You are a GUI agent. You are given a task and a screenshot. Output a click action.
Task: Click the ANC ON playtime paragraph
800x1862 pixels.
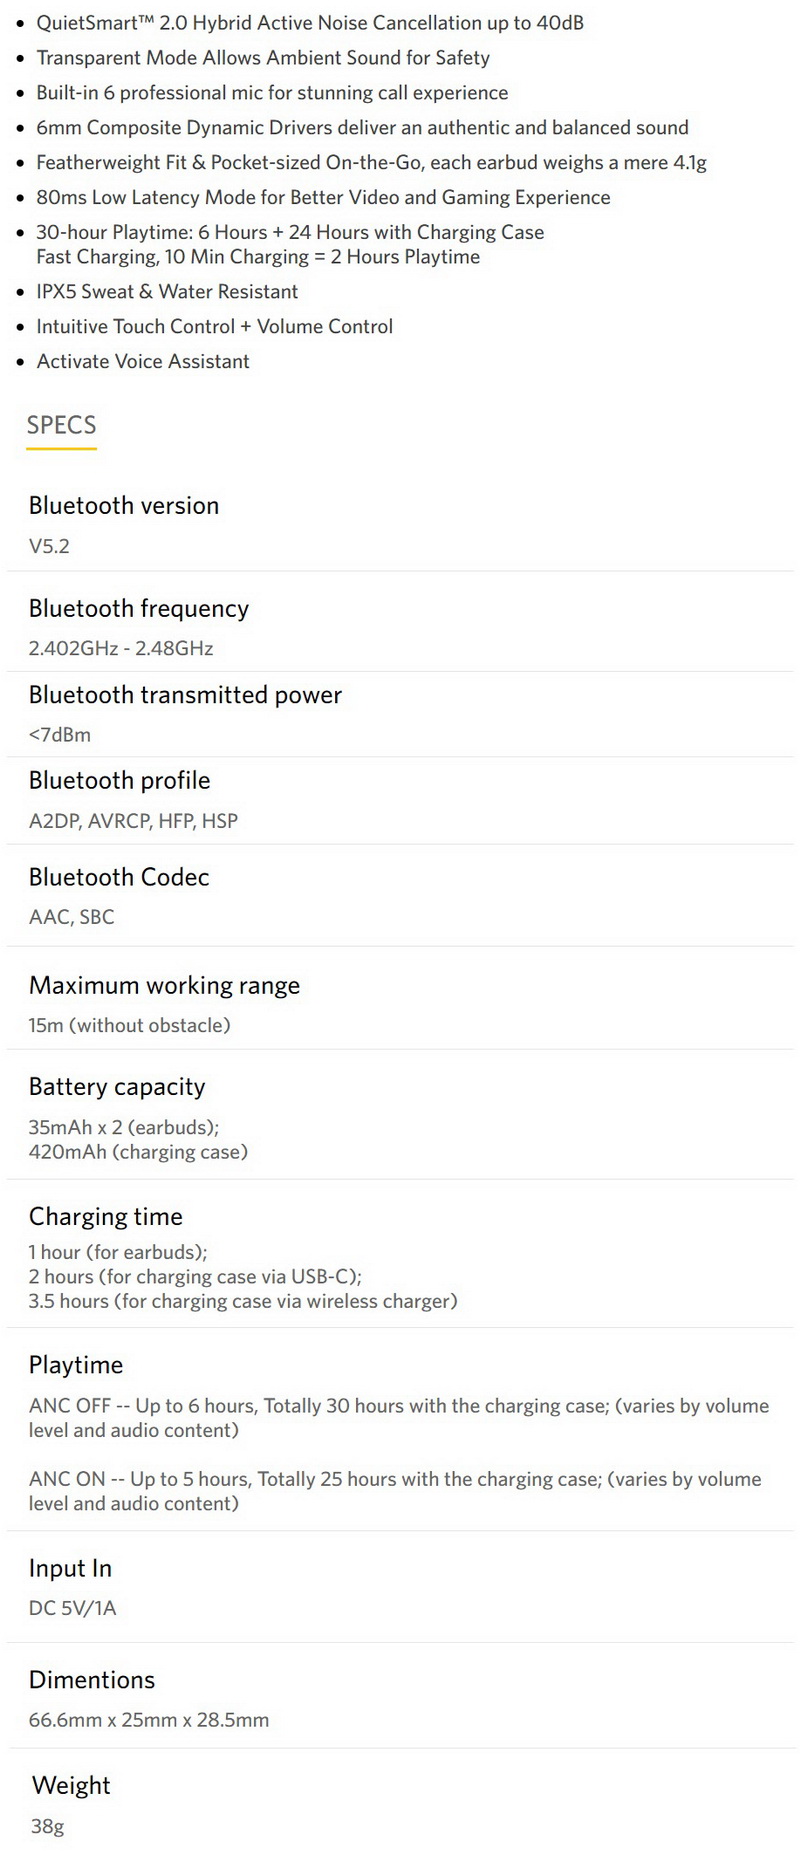pyautogui.click(x=395, y=1491)
